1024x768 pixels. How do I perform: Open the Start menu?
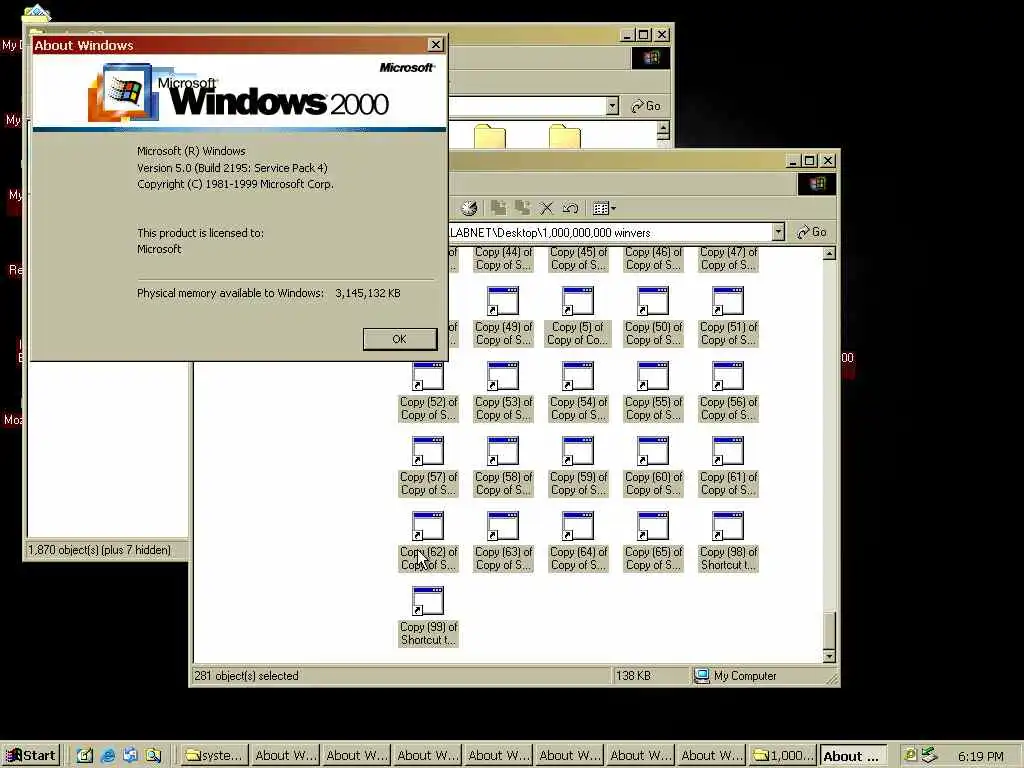point(31,756)
